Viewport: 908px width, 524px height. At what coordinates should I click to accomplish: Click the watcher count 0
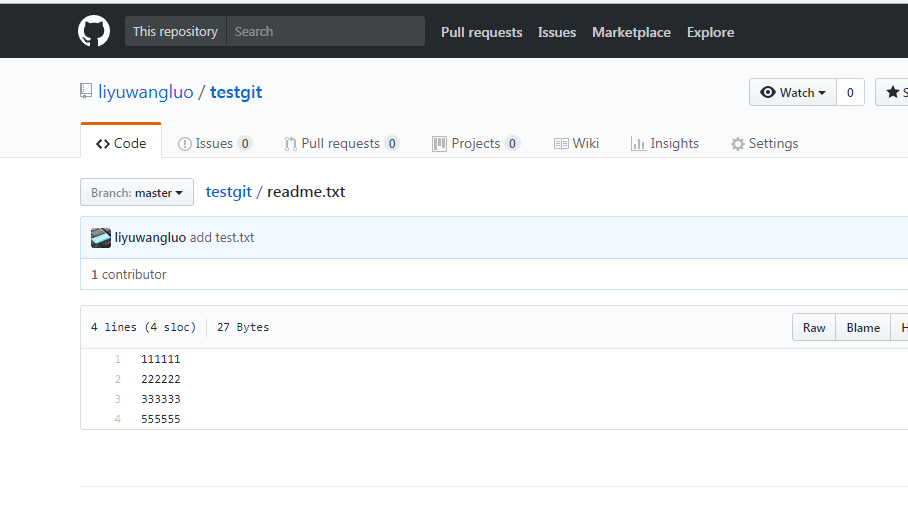pyautogui.click(x=850, y=92)
